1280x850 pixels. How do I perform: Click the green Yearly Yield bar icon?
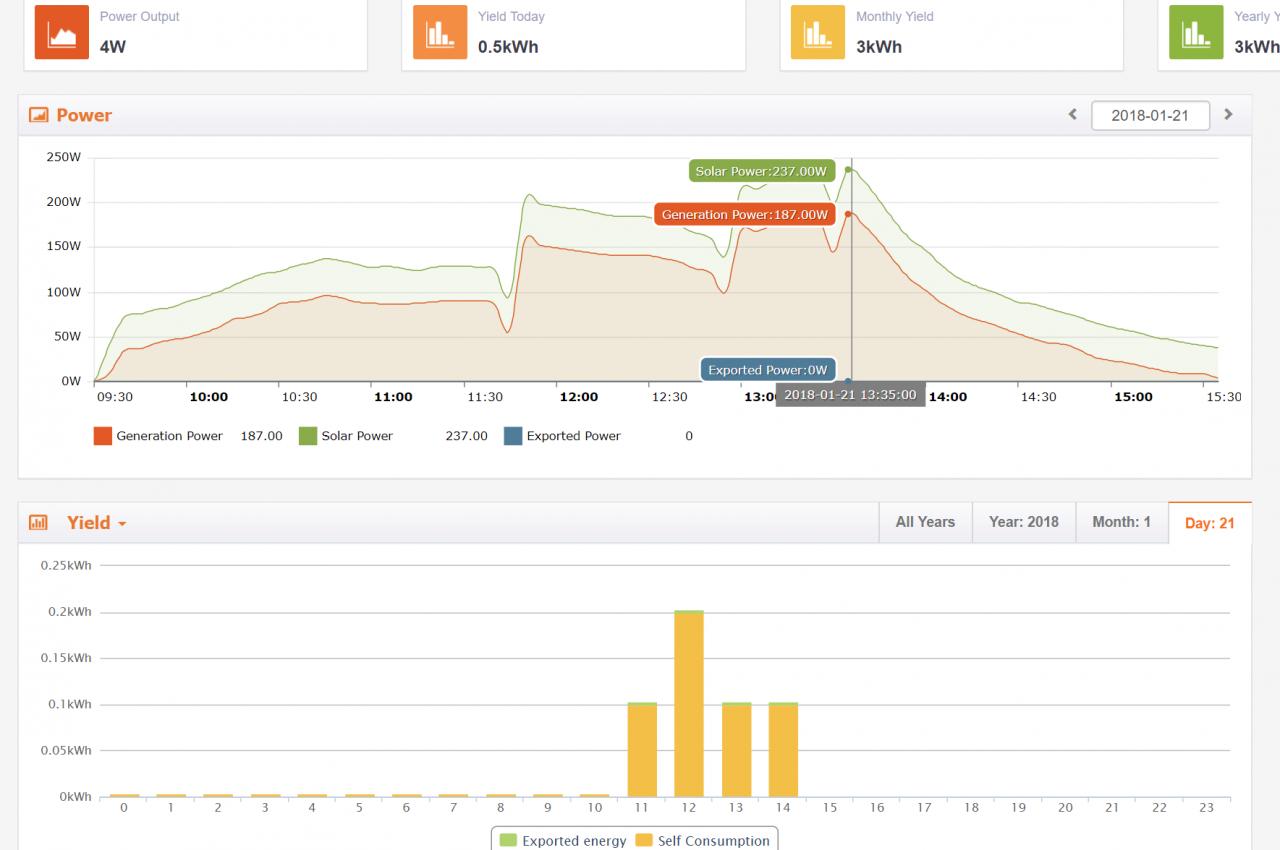point(1196,32)
